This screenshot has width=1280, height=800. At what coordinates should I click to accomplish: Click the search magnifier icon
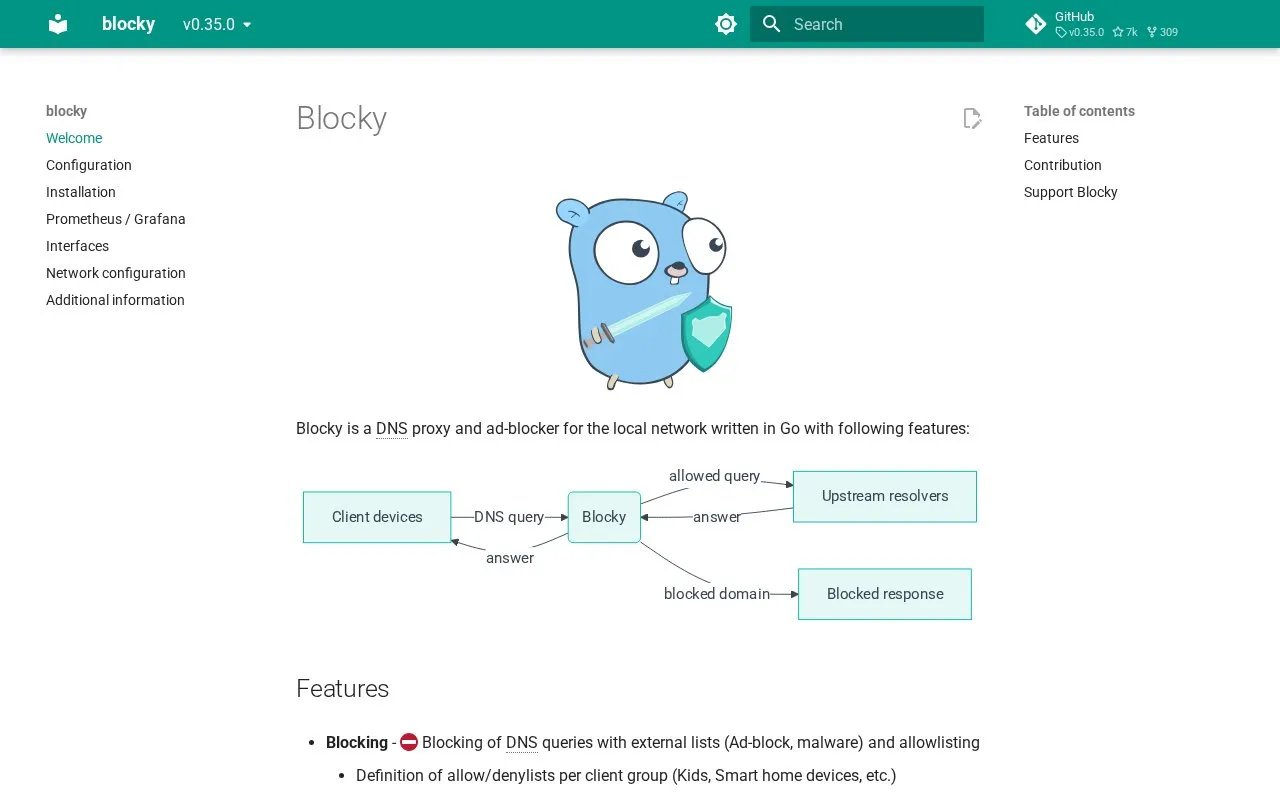(771, 24)
